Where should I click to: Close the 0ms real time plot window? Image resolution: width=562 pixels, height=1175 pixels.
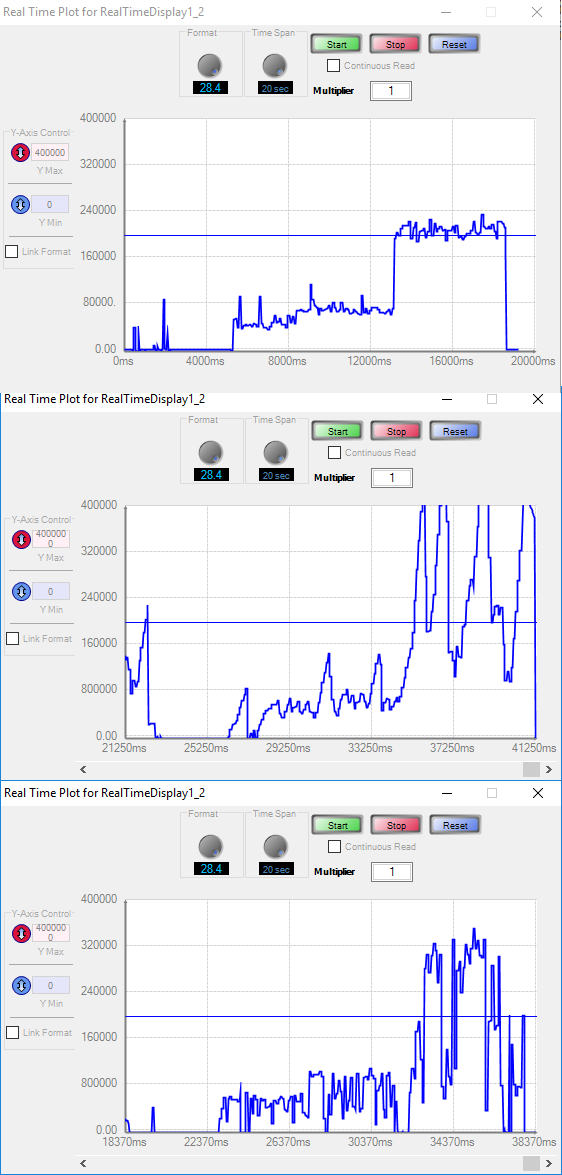537,11
